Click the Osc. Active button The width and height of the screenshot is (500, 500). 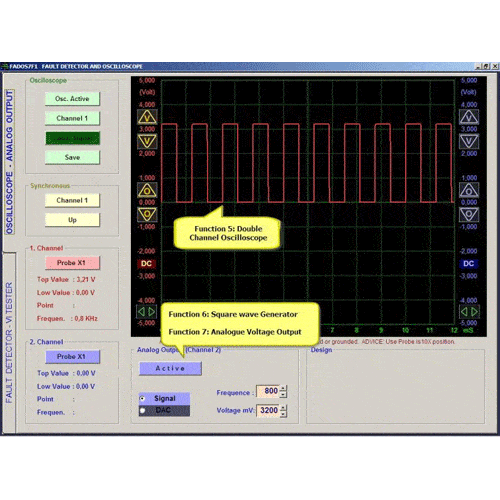[72, 99]
